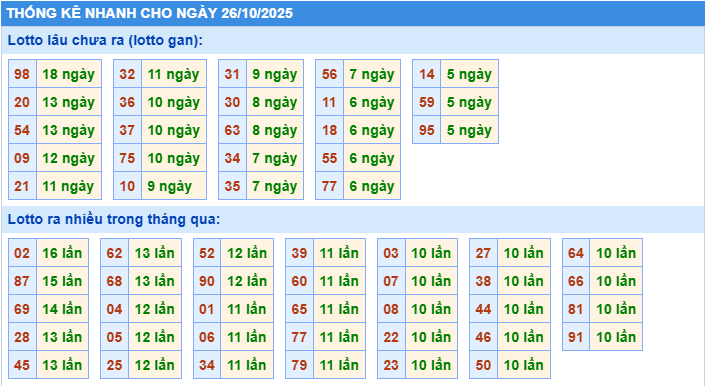Select '10 lần' in the row for 46
This screenshot has height=386, width=707.
pos(524,337)
